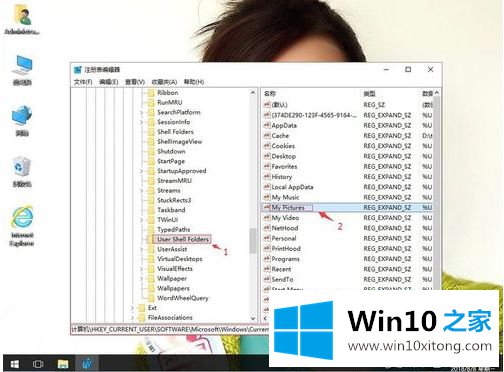This screenshot has height=372, width=504.
Task: Click the Programs string value icon
Action: coord(267,259)
